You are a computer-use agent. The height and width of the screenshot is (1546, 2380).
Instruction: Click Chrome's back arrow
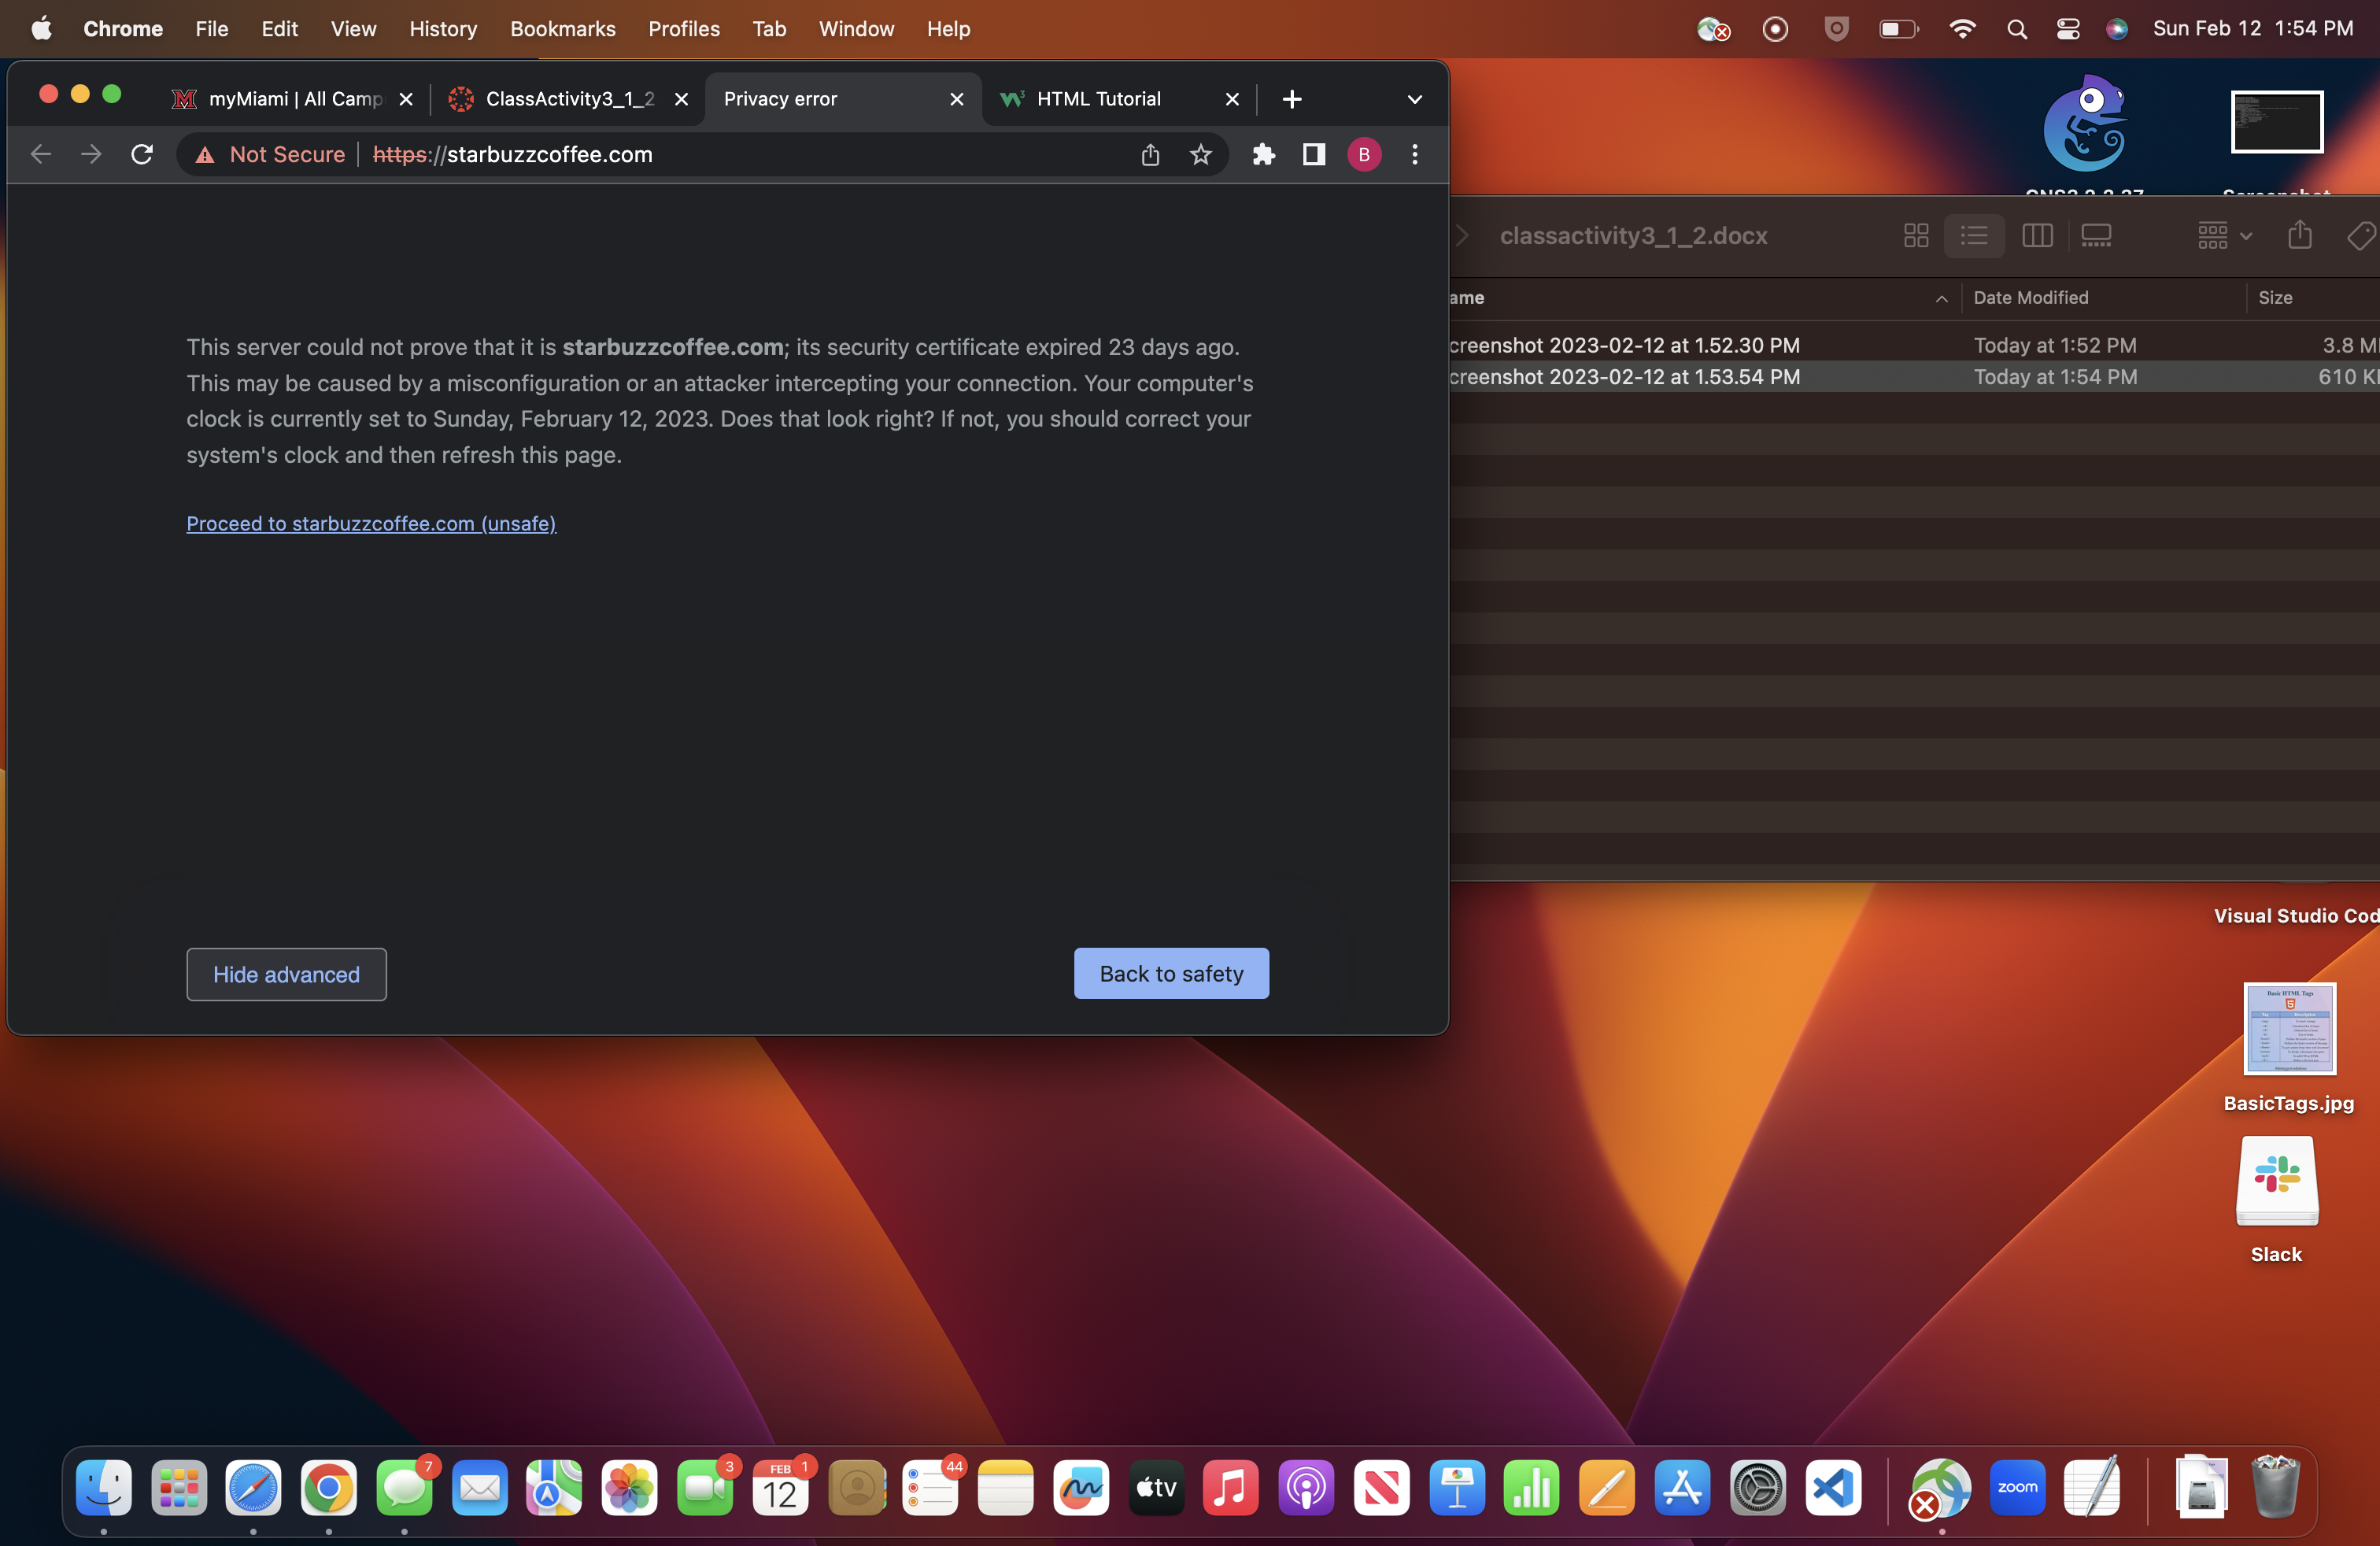(x=41, y=154)
